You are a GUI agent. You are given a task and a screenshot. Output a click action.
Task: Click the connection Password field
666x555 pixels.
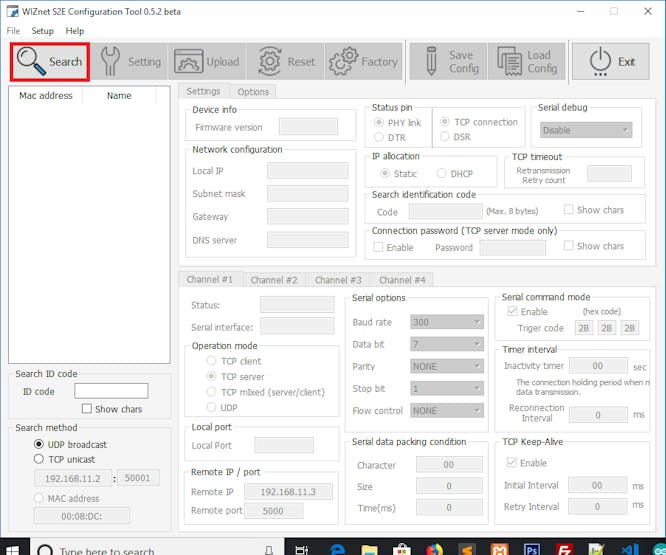coord(513,248)
